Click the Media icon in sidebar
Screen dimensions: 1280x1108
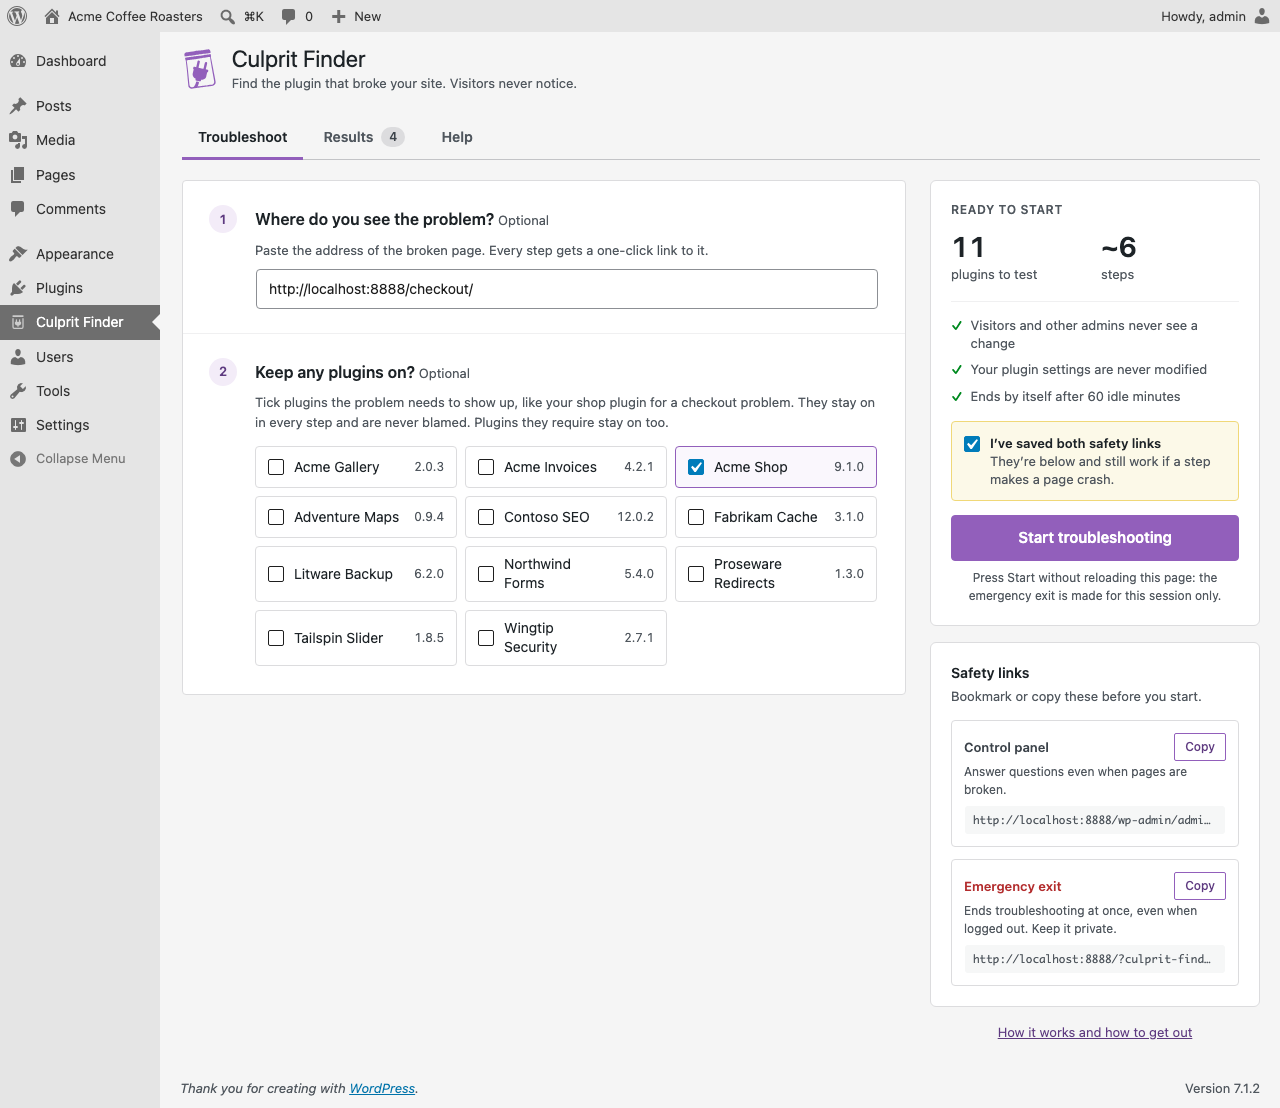[18, 140]
